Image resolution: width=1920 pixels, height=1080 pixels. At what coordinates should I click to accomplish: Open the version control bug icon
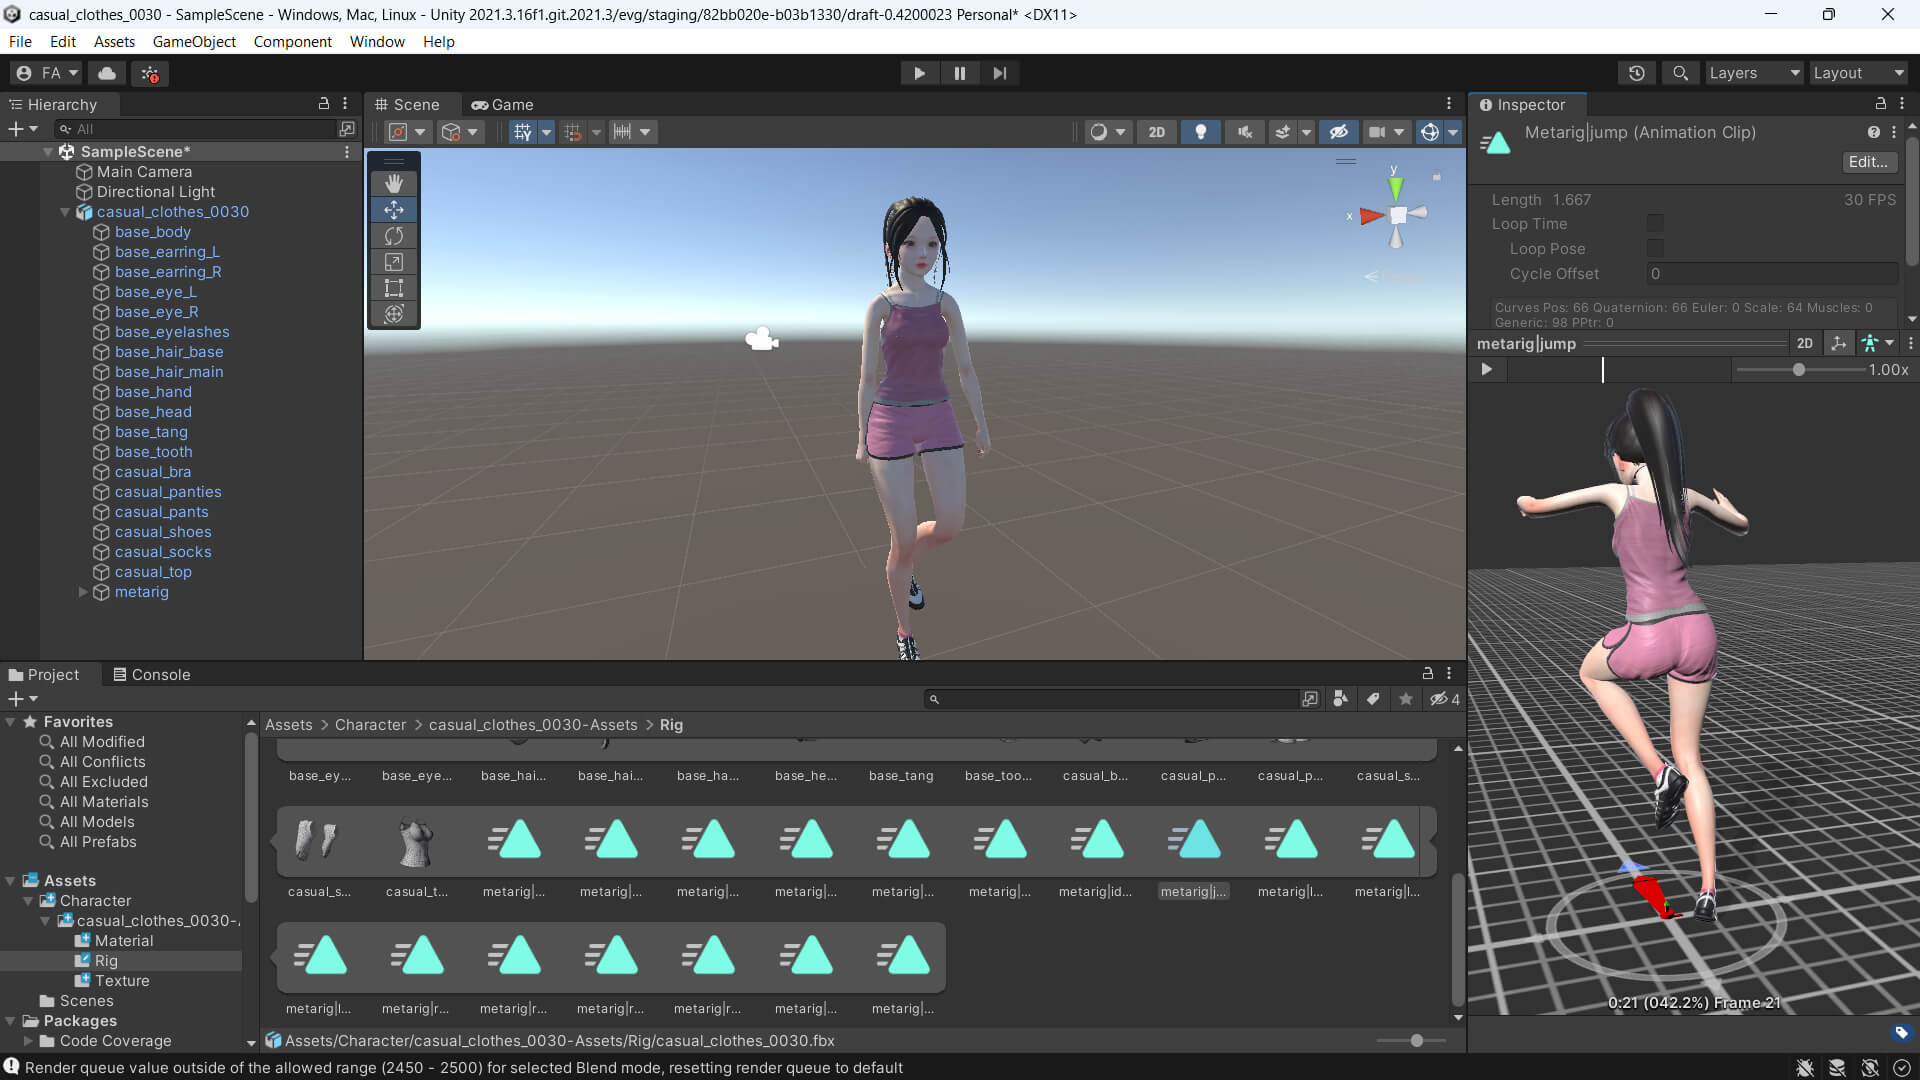(x=150, y=73)
